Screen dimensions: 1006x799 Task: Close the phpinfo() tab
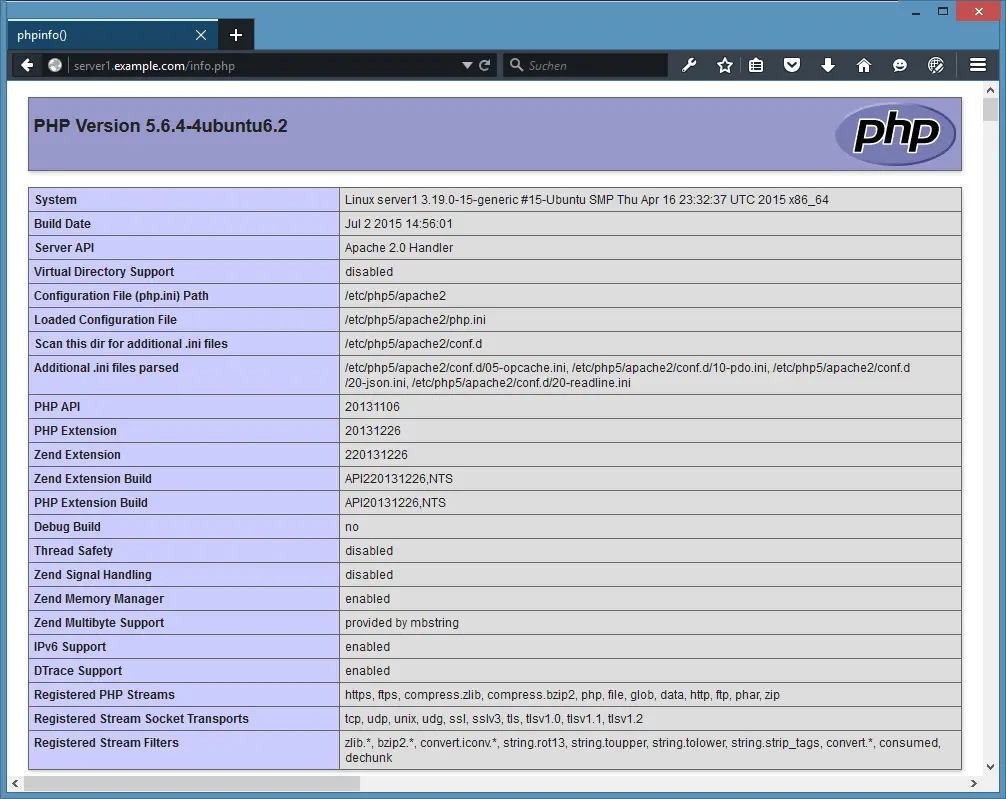pyautogui.click(x=201, y=35)
